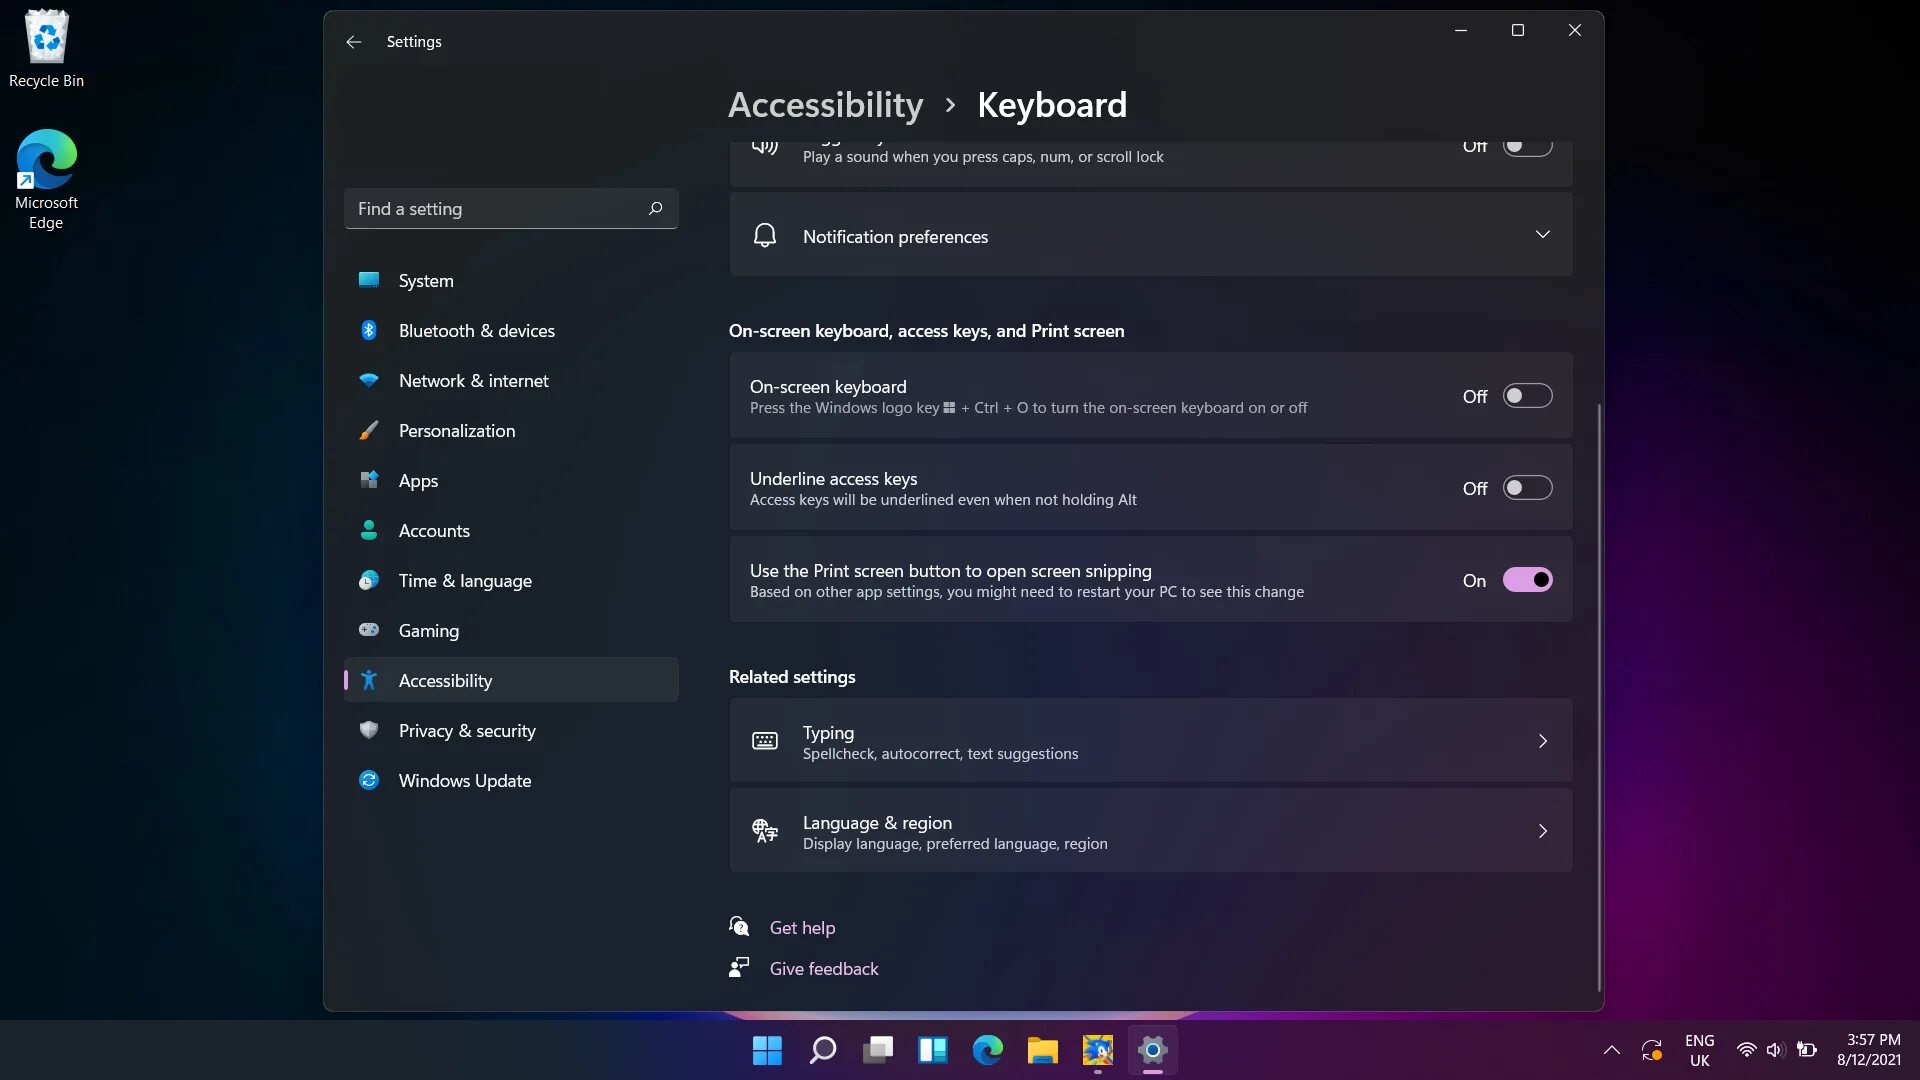Click the Windows Start button
The image size is (1920, 1080).
click(x=767, y=1050)
